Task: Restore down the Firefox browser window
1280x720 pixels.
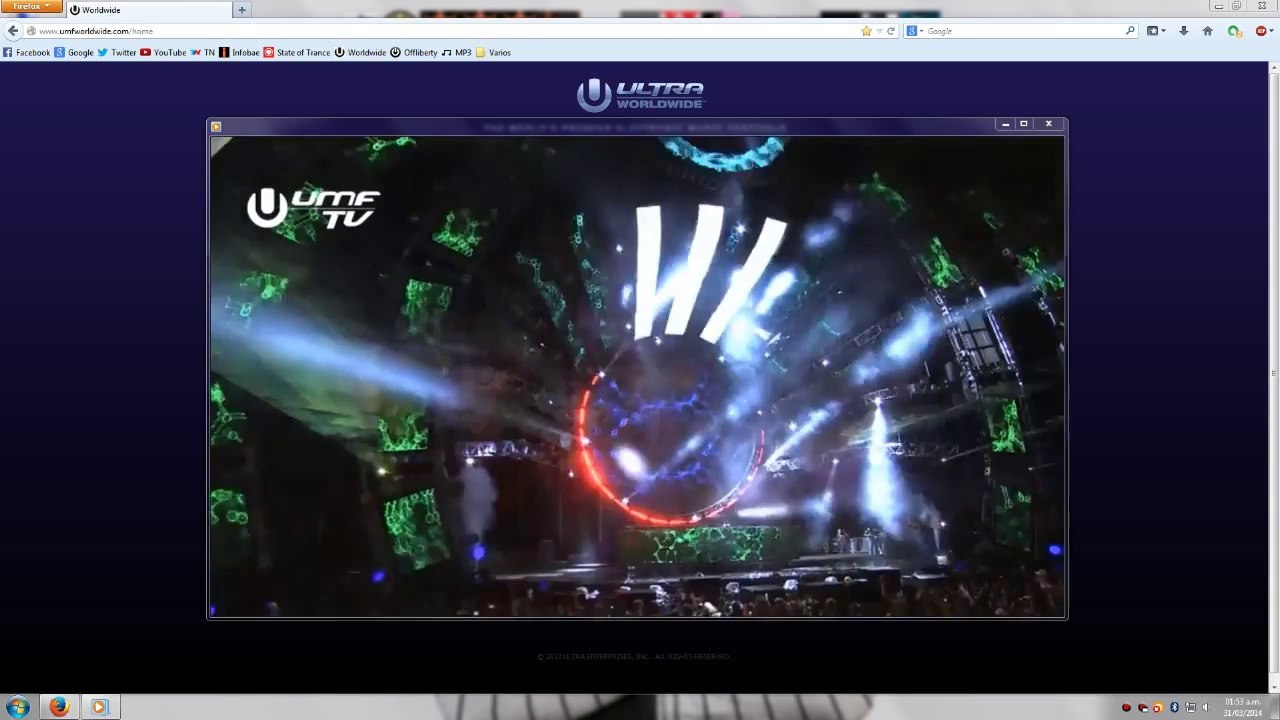Action: (1237, 6)
